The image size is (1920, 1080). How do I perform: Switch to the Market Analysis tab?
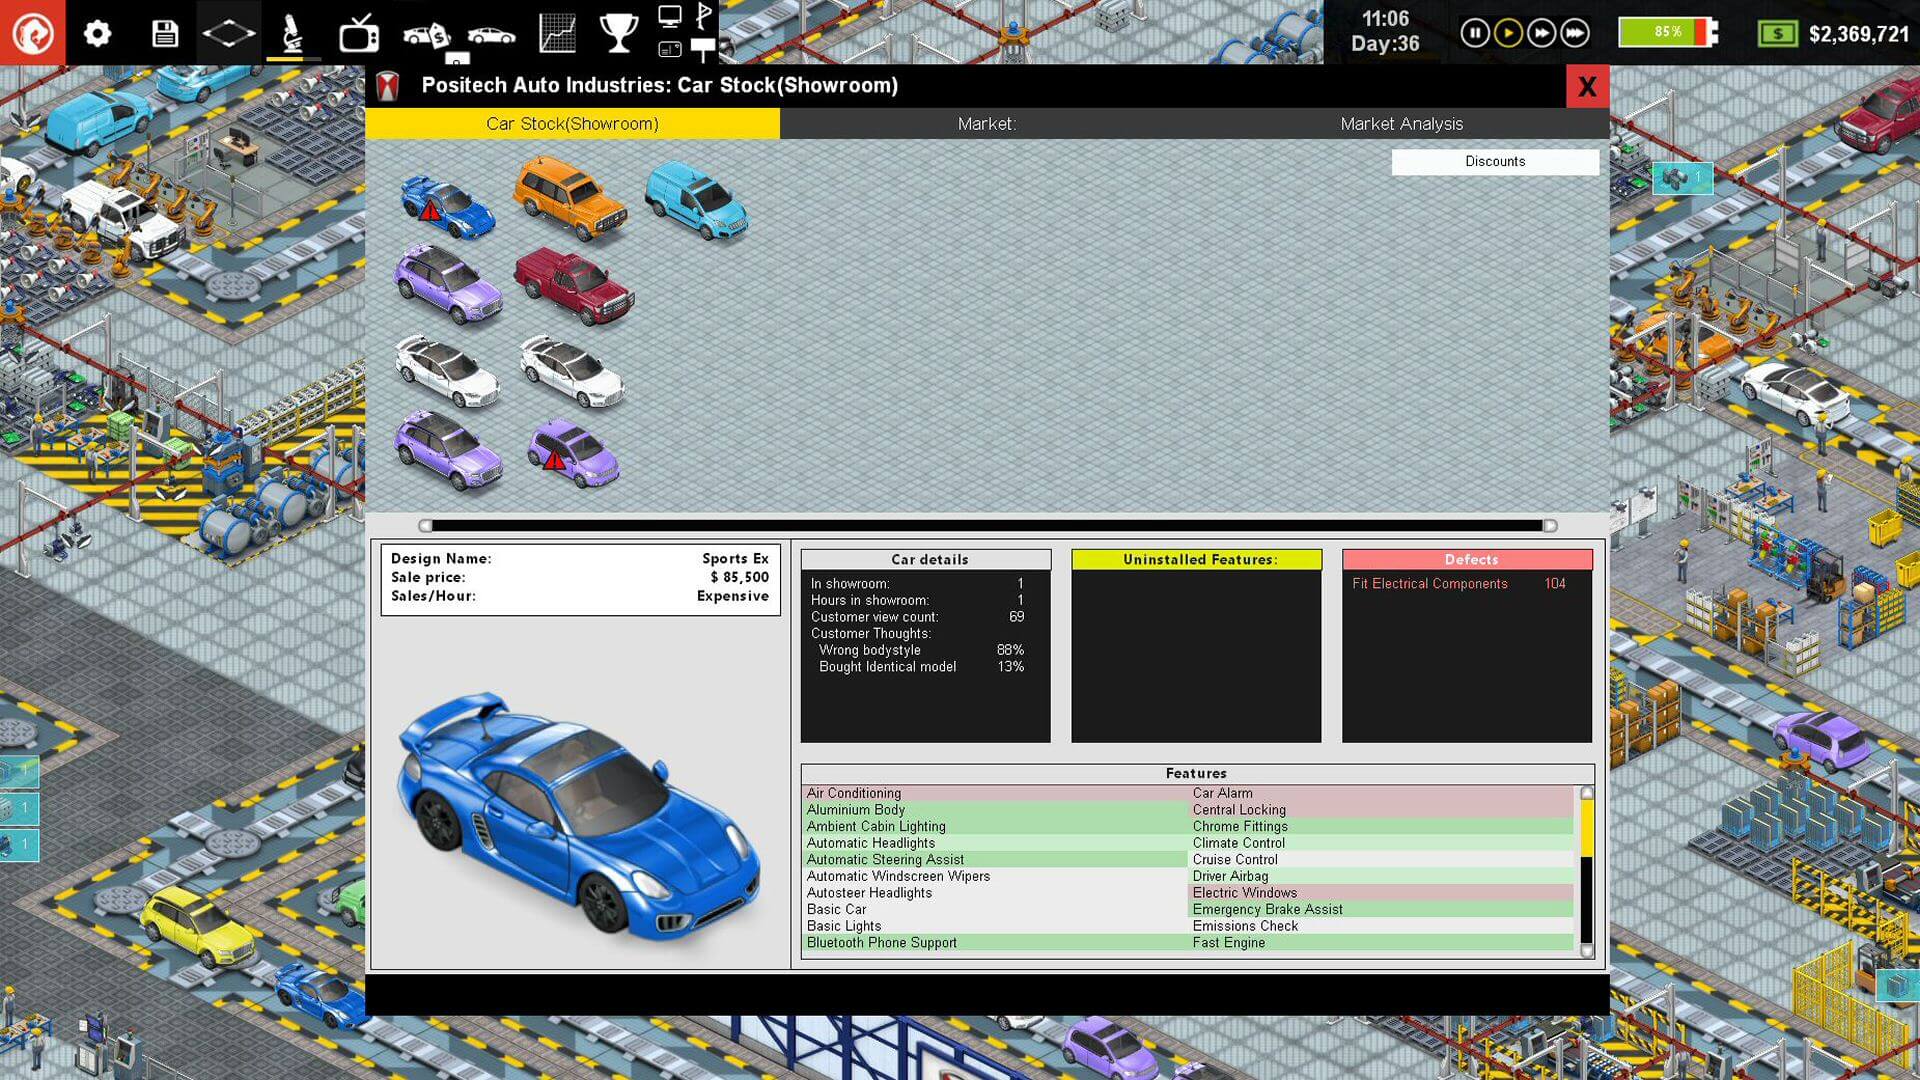coord(1401,123)
